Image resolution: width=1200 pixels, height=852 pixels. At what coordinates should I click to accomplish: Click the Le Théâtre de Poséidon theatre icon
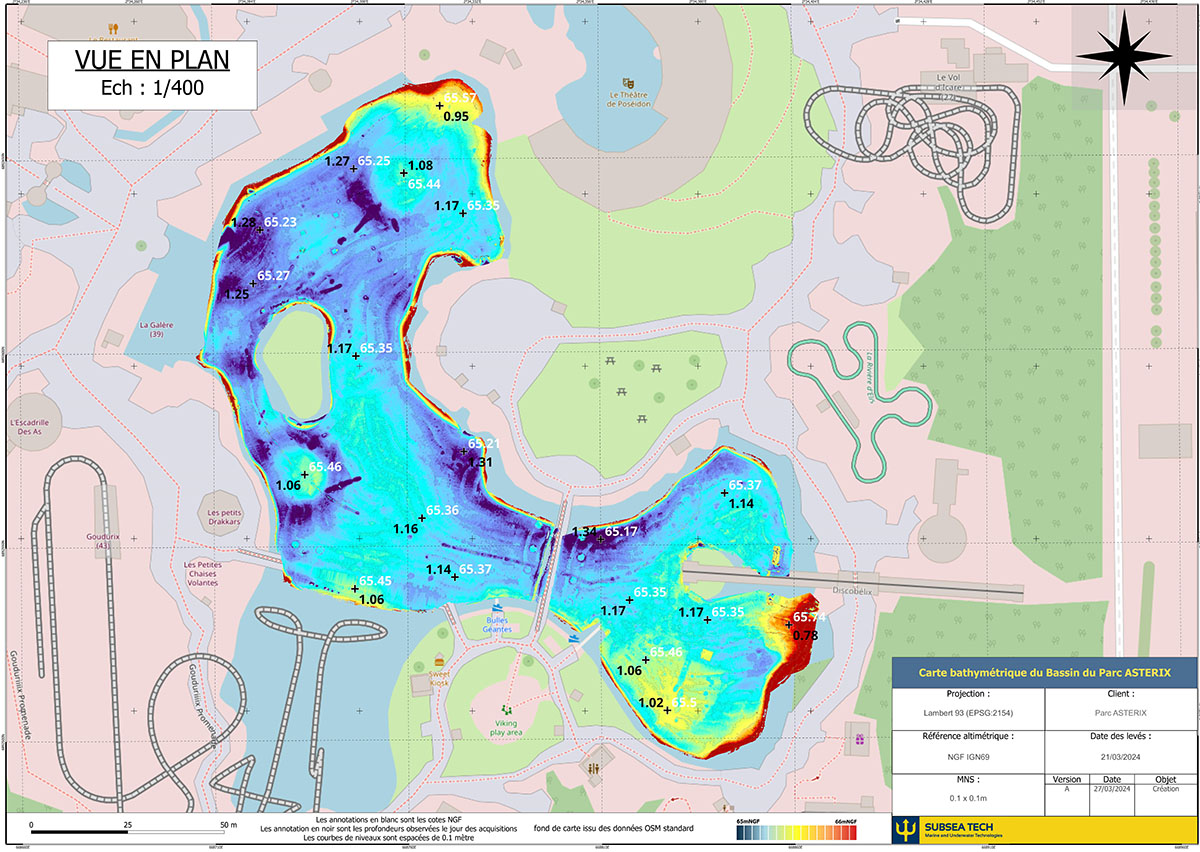628,83
